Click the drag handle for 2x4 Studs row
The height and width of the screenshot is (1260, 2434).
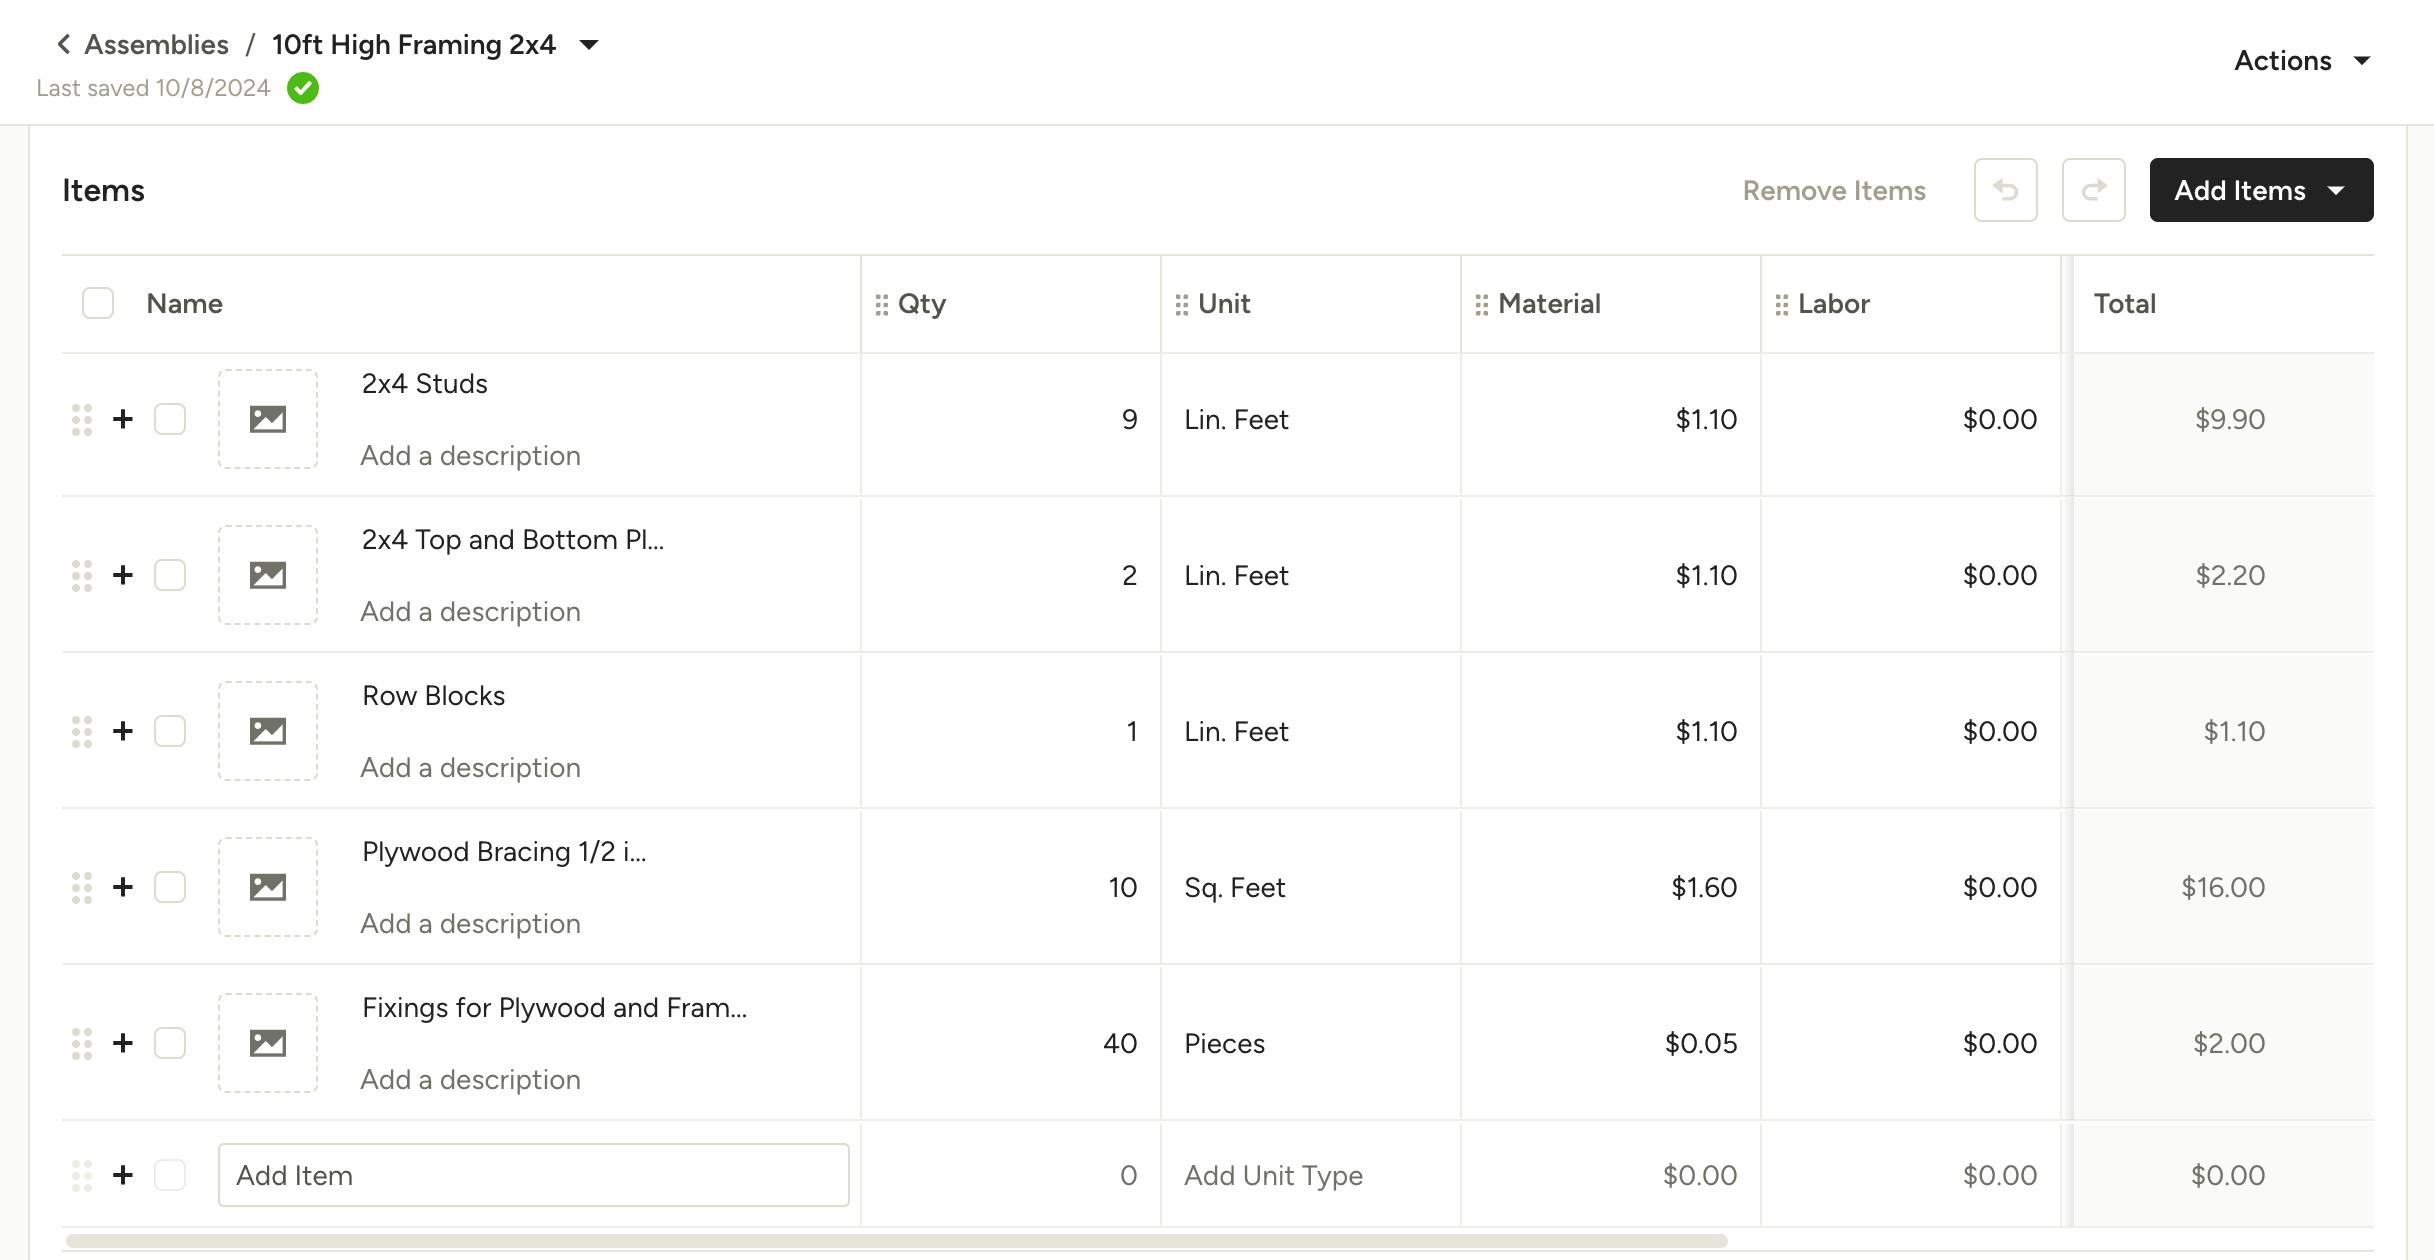[82, 420]
